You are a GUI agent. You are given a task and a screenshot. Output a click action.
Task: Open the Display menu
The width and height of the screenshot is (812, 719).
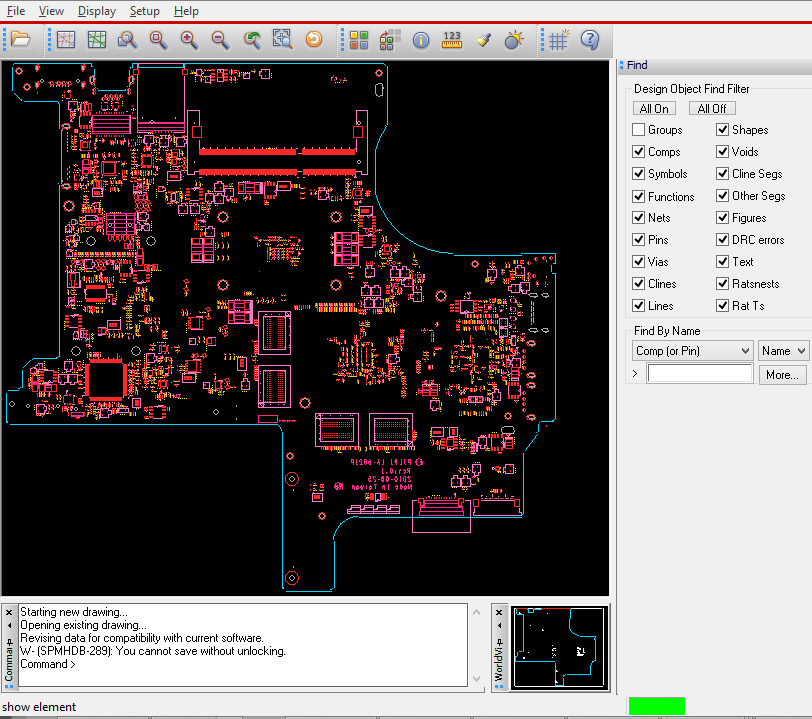pyautogui.click(x=96, y=11)
